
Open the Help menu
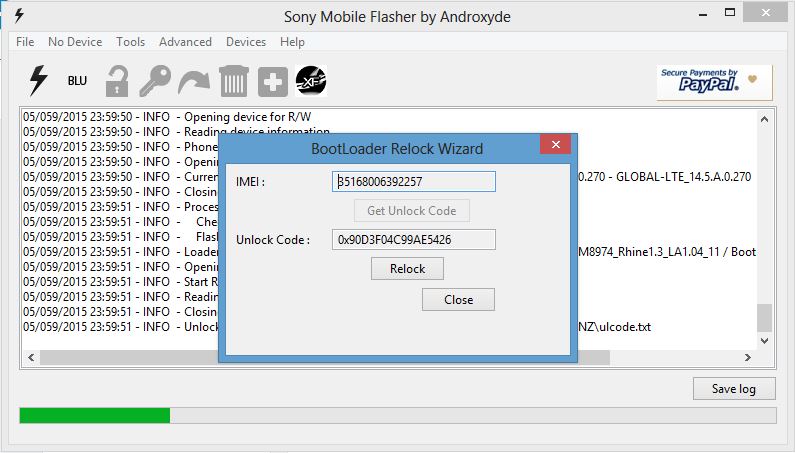click(x=292, y=42)
